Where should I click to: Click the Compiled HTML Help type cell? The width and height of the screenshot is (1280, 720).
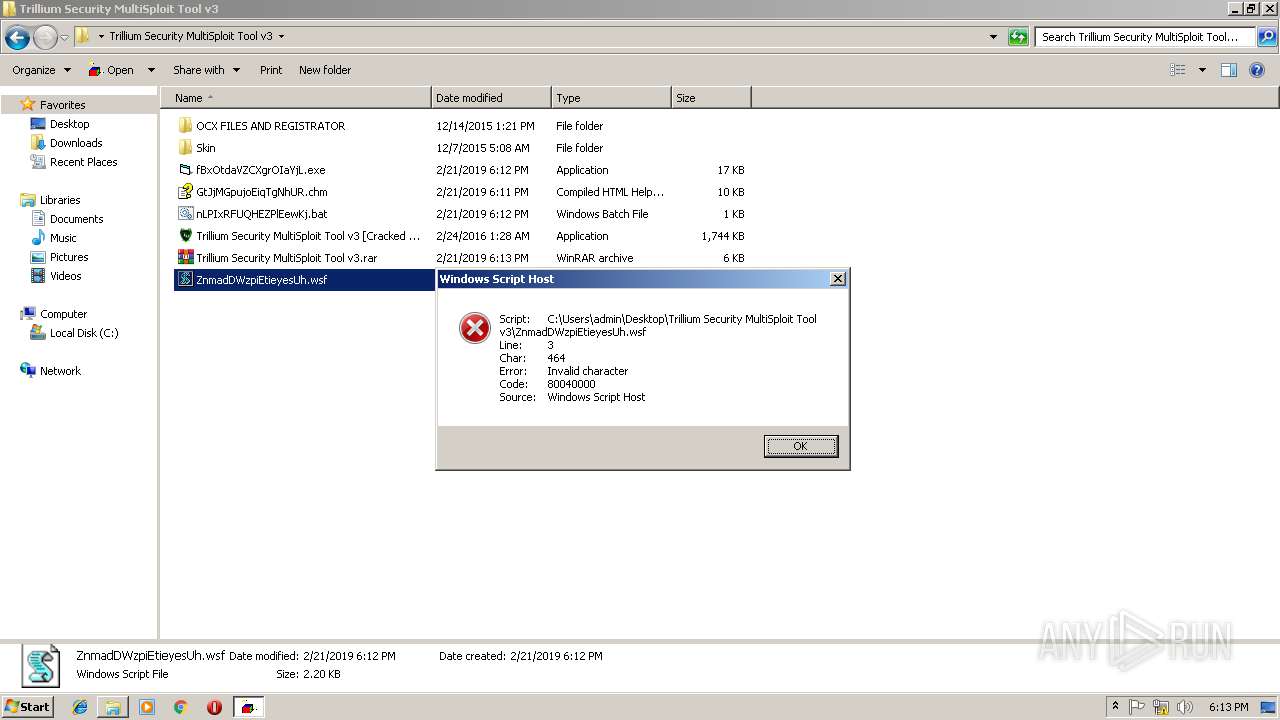(610, 192)
